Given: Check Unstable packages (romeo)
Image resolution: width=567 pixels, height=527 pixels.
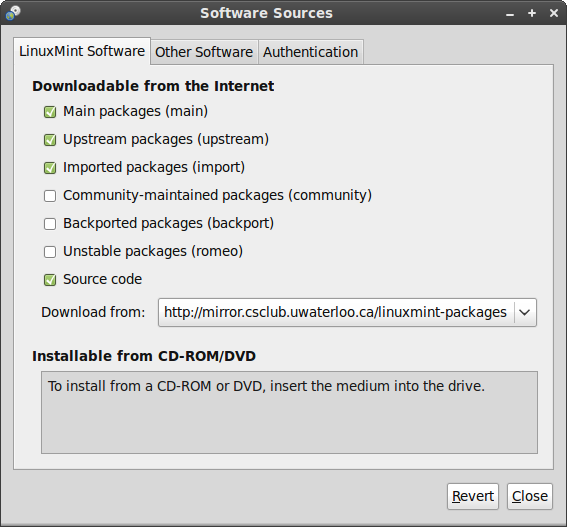Looking at the screenshot, I should 50,252.
